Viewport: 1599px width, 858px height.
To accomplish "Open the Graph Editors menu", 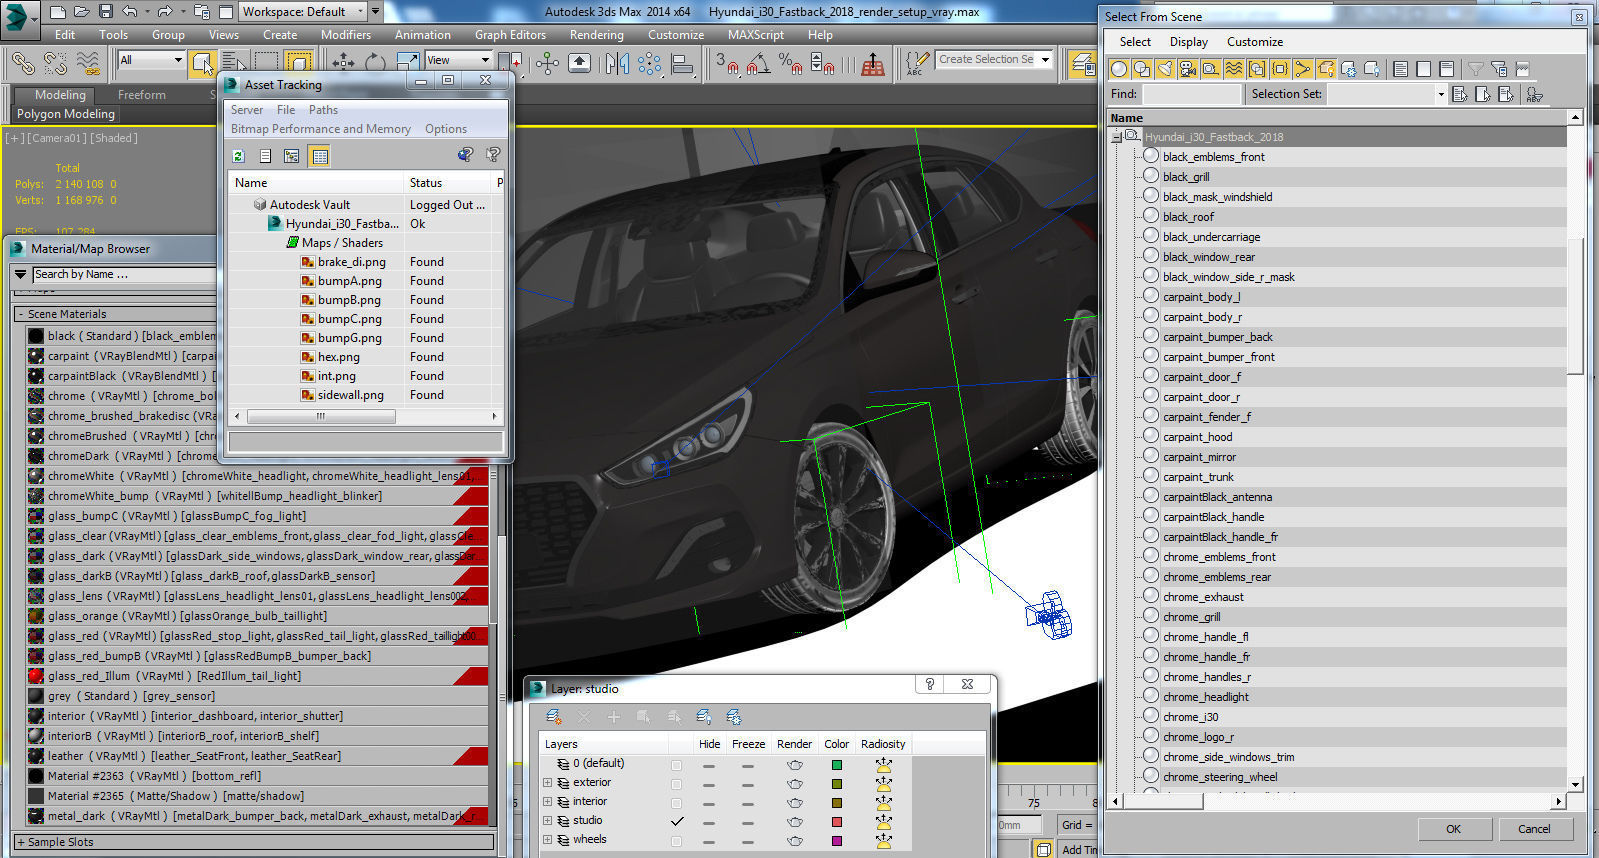I will point(510,35).
